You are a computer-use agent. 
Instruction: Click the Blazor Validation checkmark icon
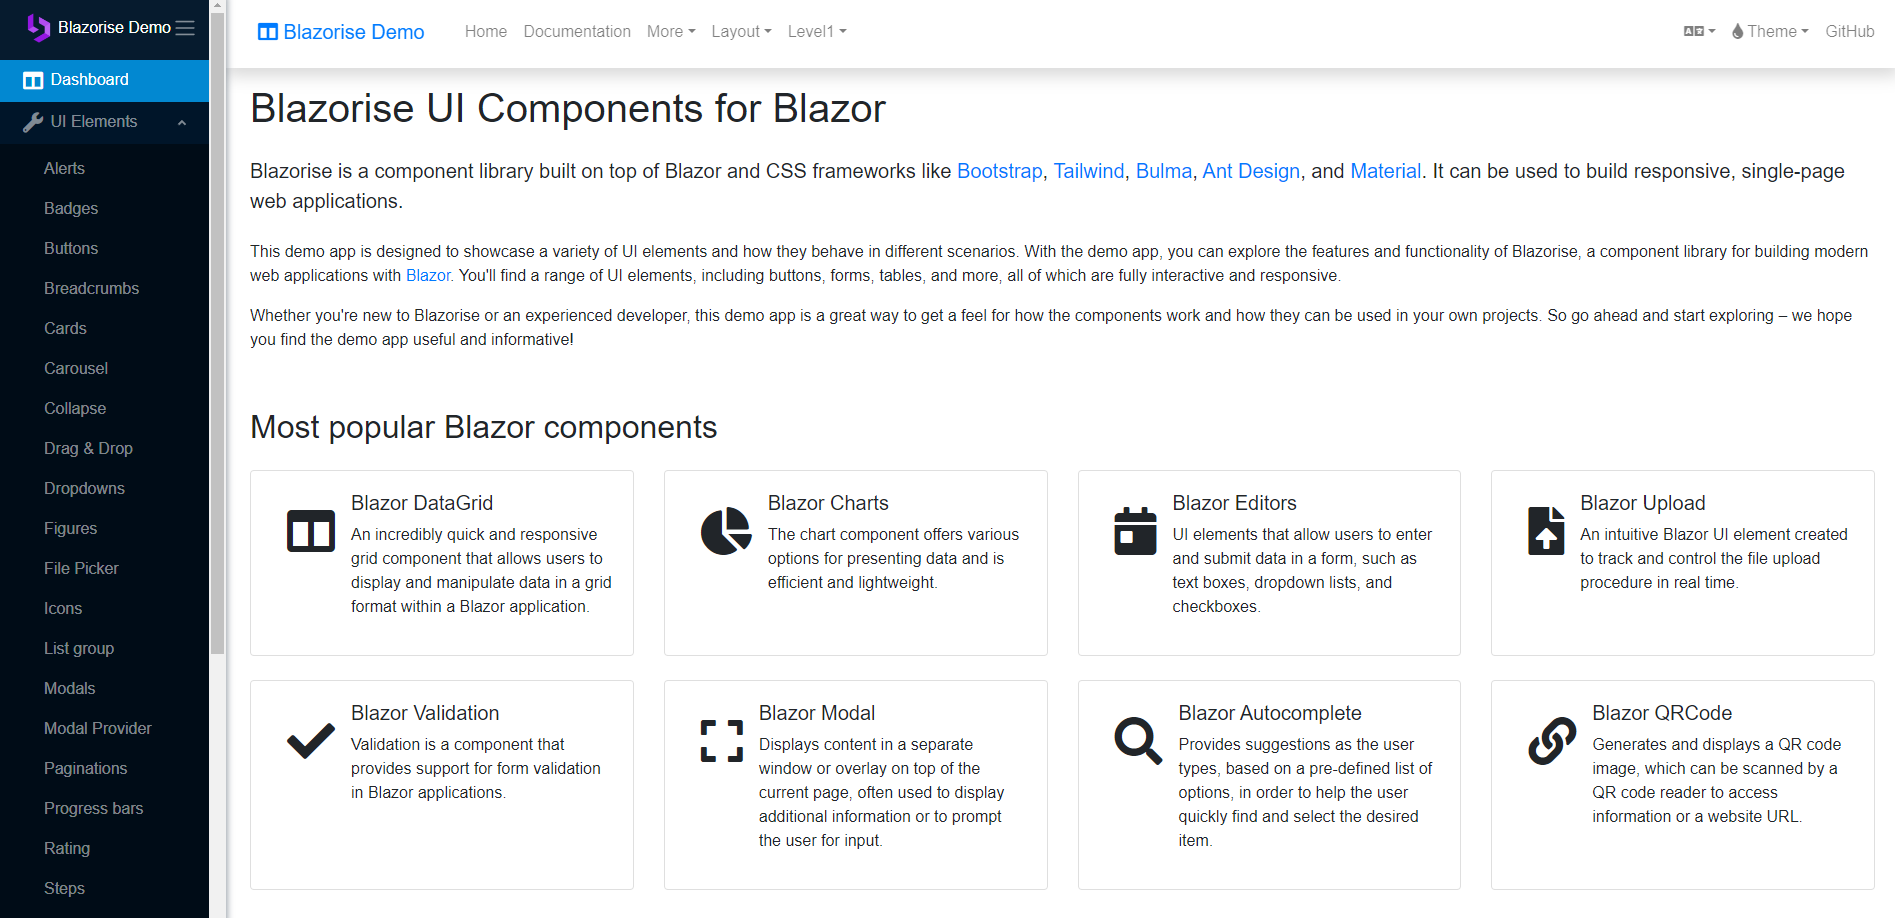click(310, 741)
